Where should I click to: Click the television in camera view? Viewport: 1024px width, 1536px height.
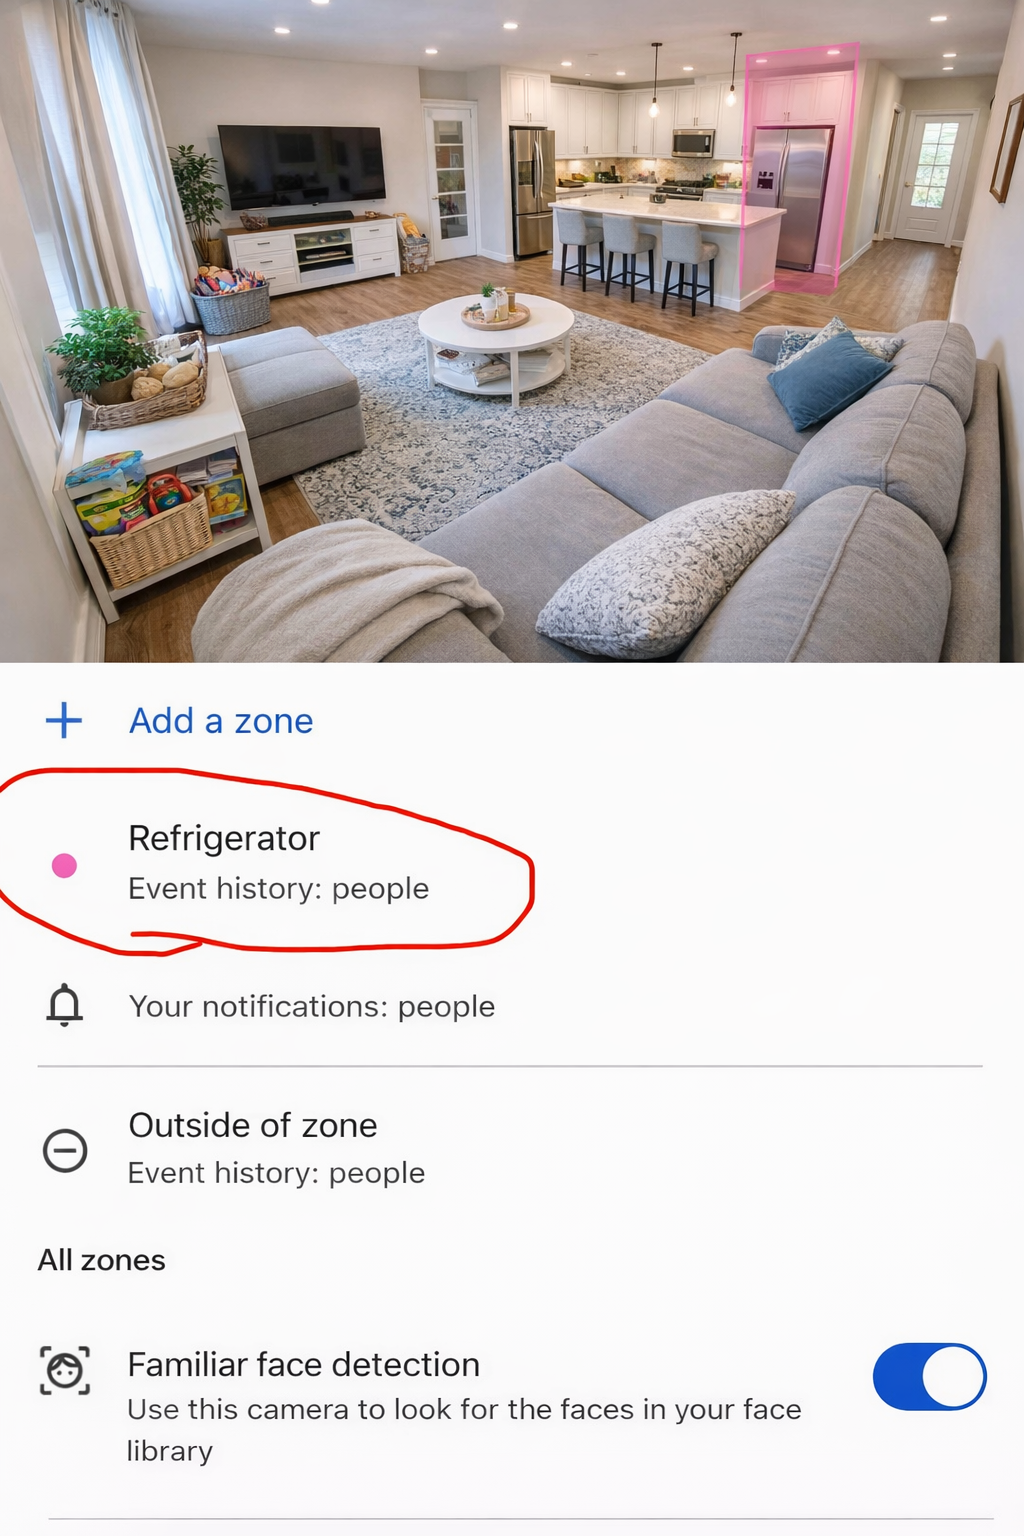pos(301,167)
